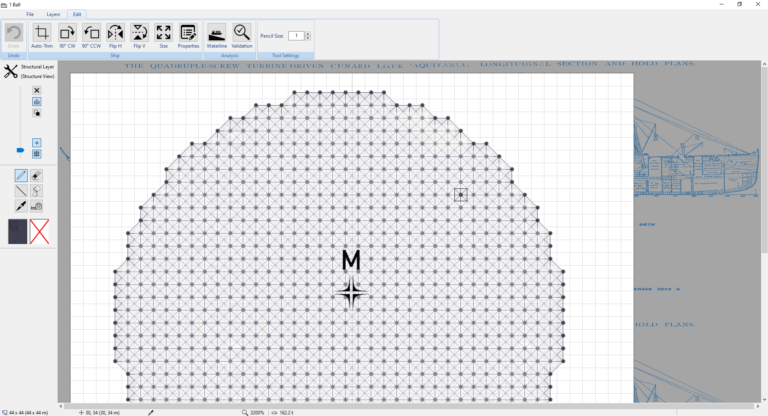Open the File tab

[x=30, y=15]
